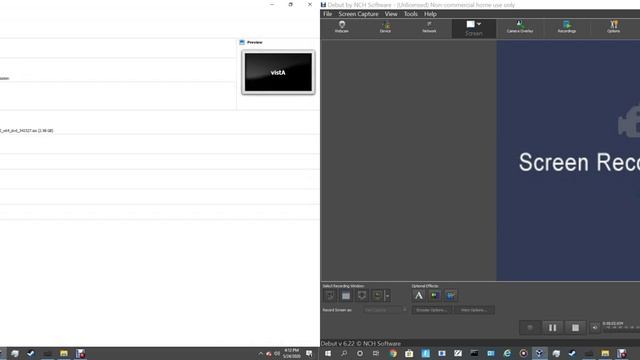Open the color adjustments effect icon

coord(435,296)
